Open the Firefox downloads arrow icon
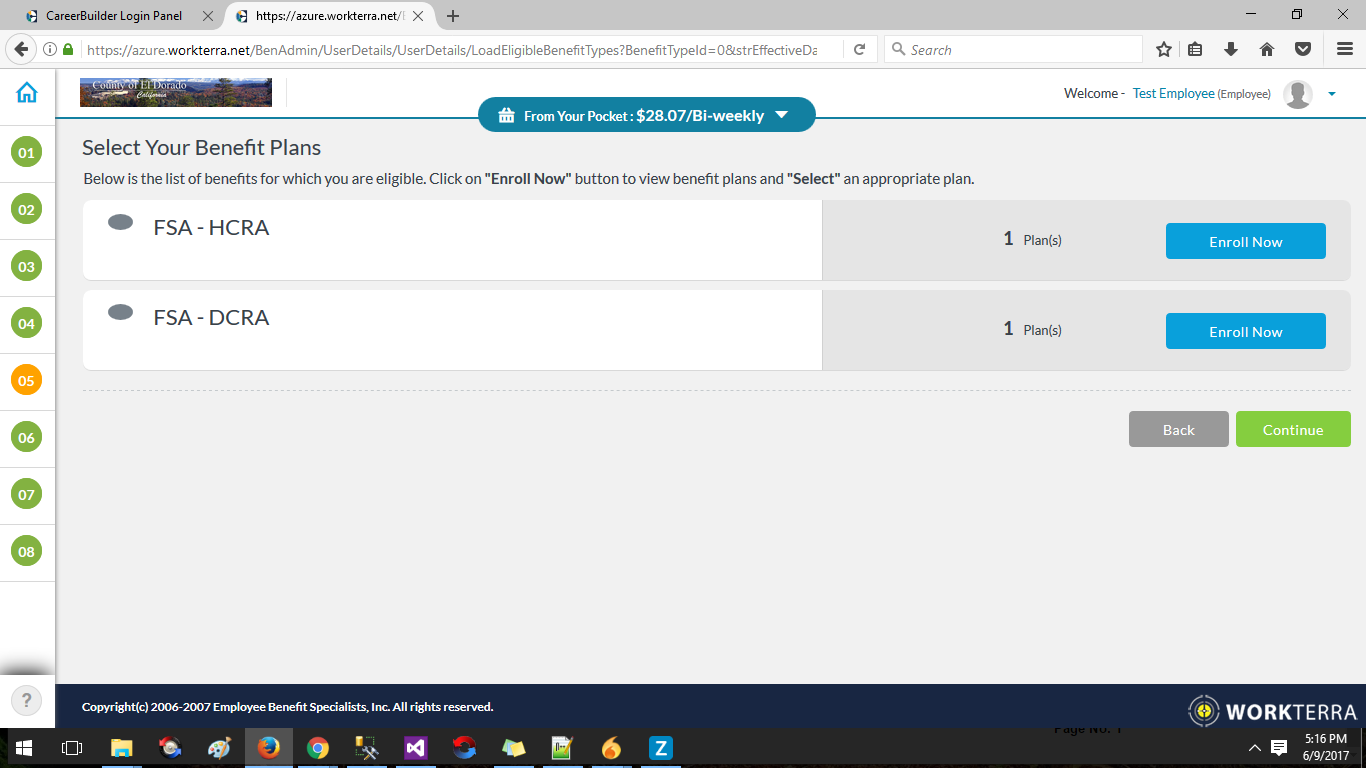 (1231, 50)
